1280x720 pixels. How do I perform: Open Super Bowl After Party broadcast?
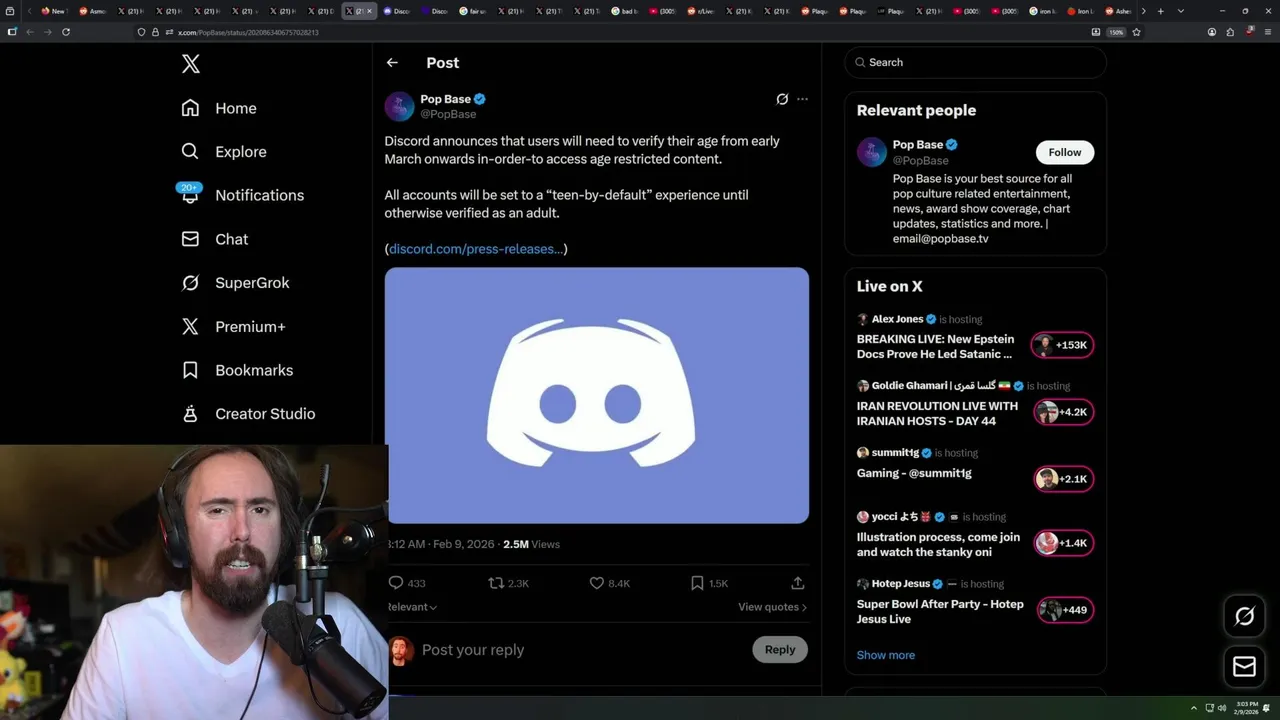tap(940, 611)
